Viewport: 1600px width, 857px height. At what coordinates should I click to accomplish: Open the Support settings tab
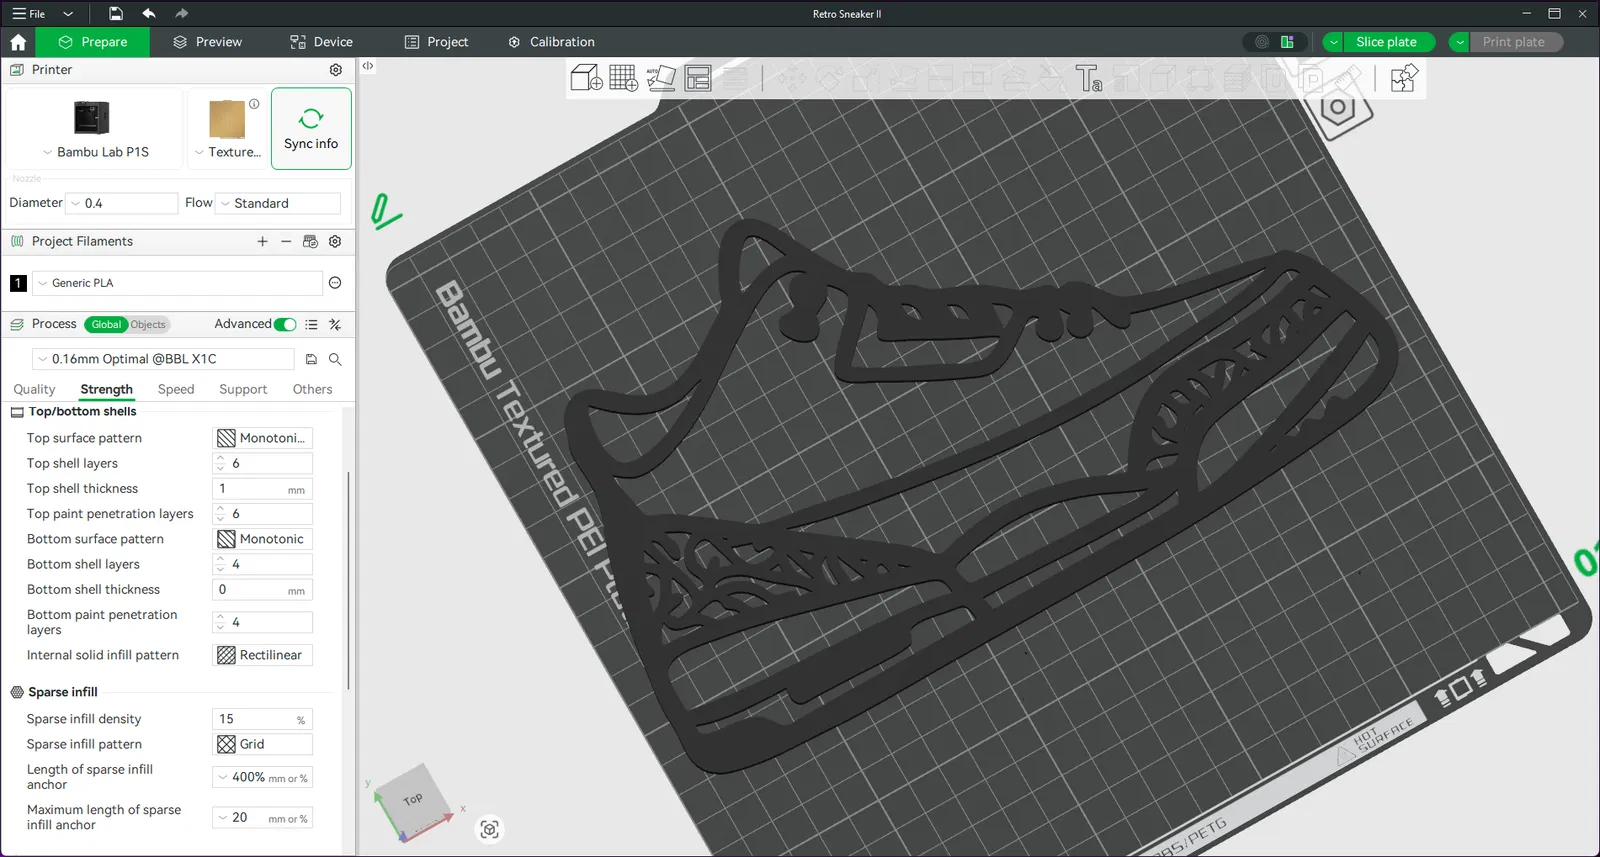click(x=243, y=389)
